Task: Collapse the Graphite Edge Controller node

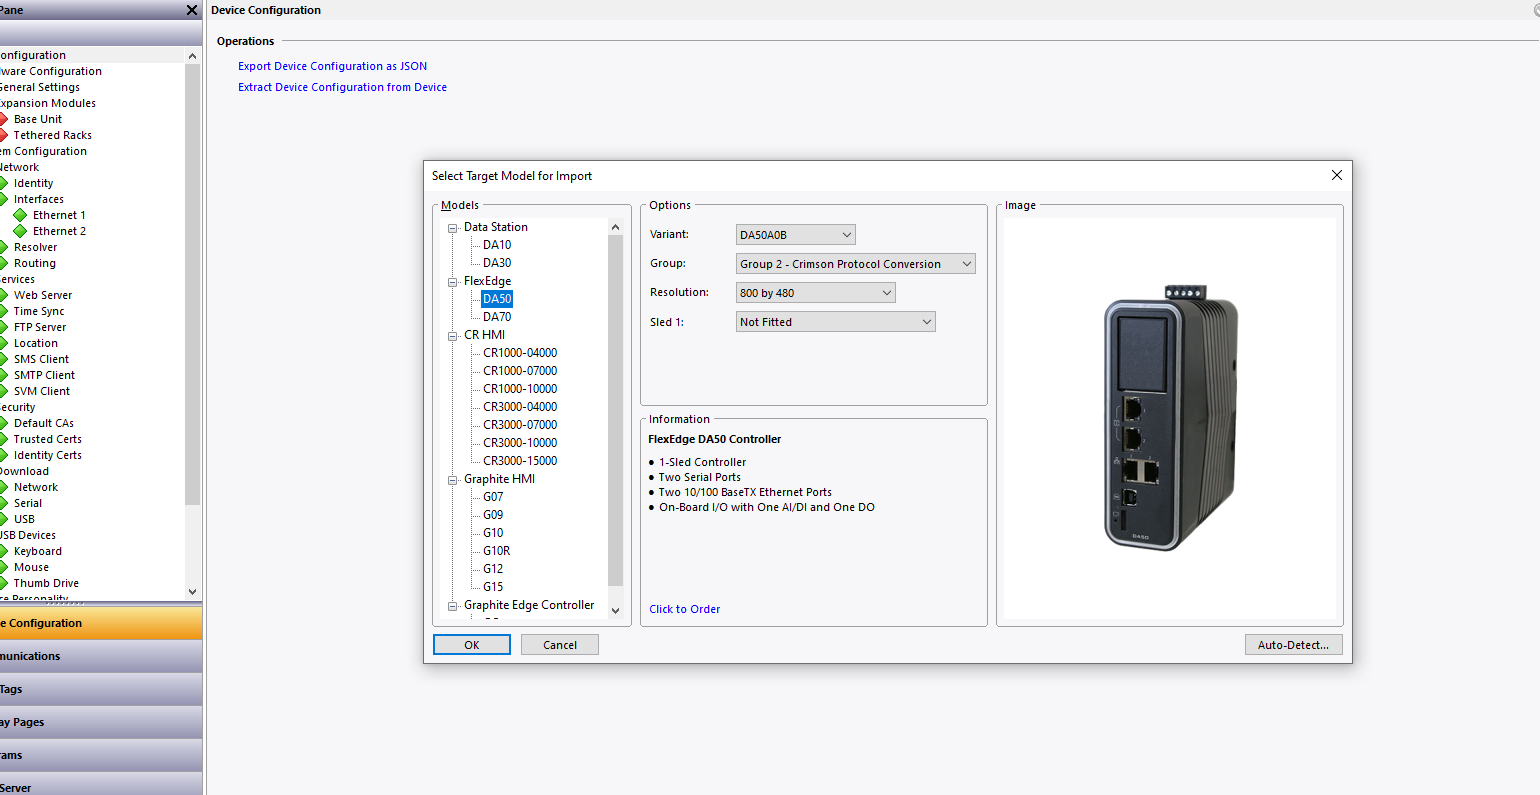Action: pos(452,606)
